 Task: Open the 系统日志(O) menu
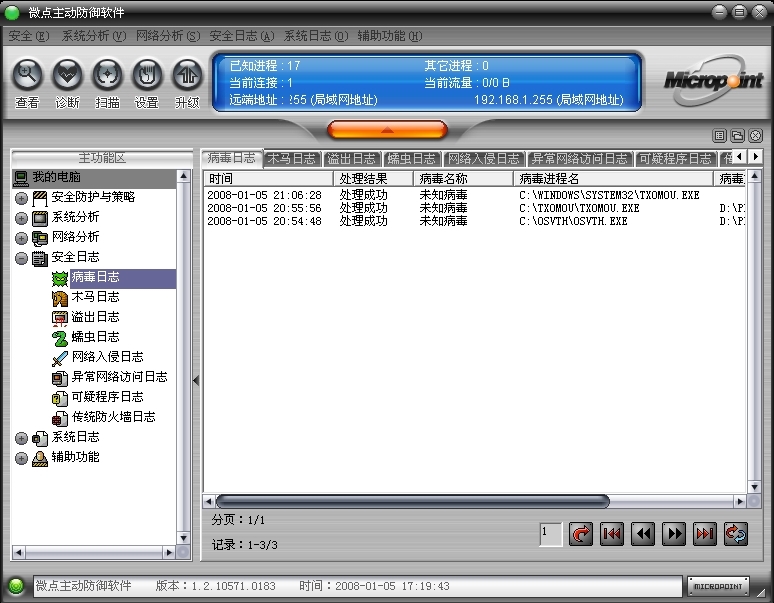[316, 36]
